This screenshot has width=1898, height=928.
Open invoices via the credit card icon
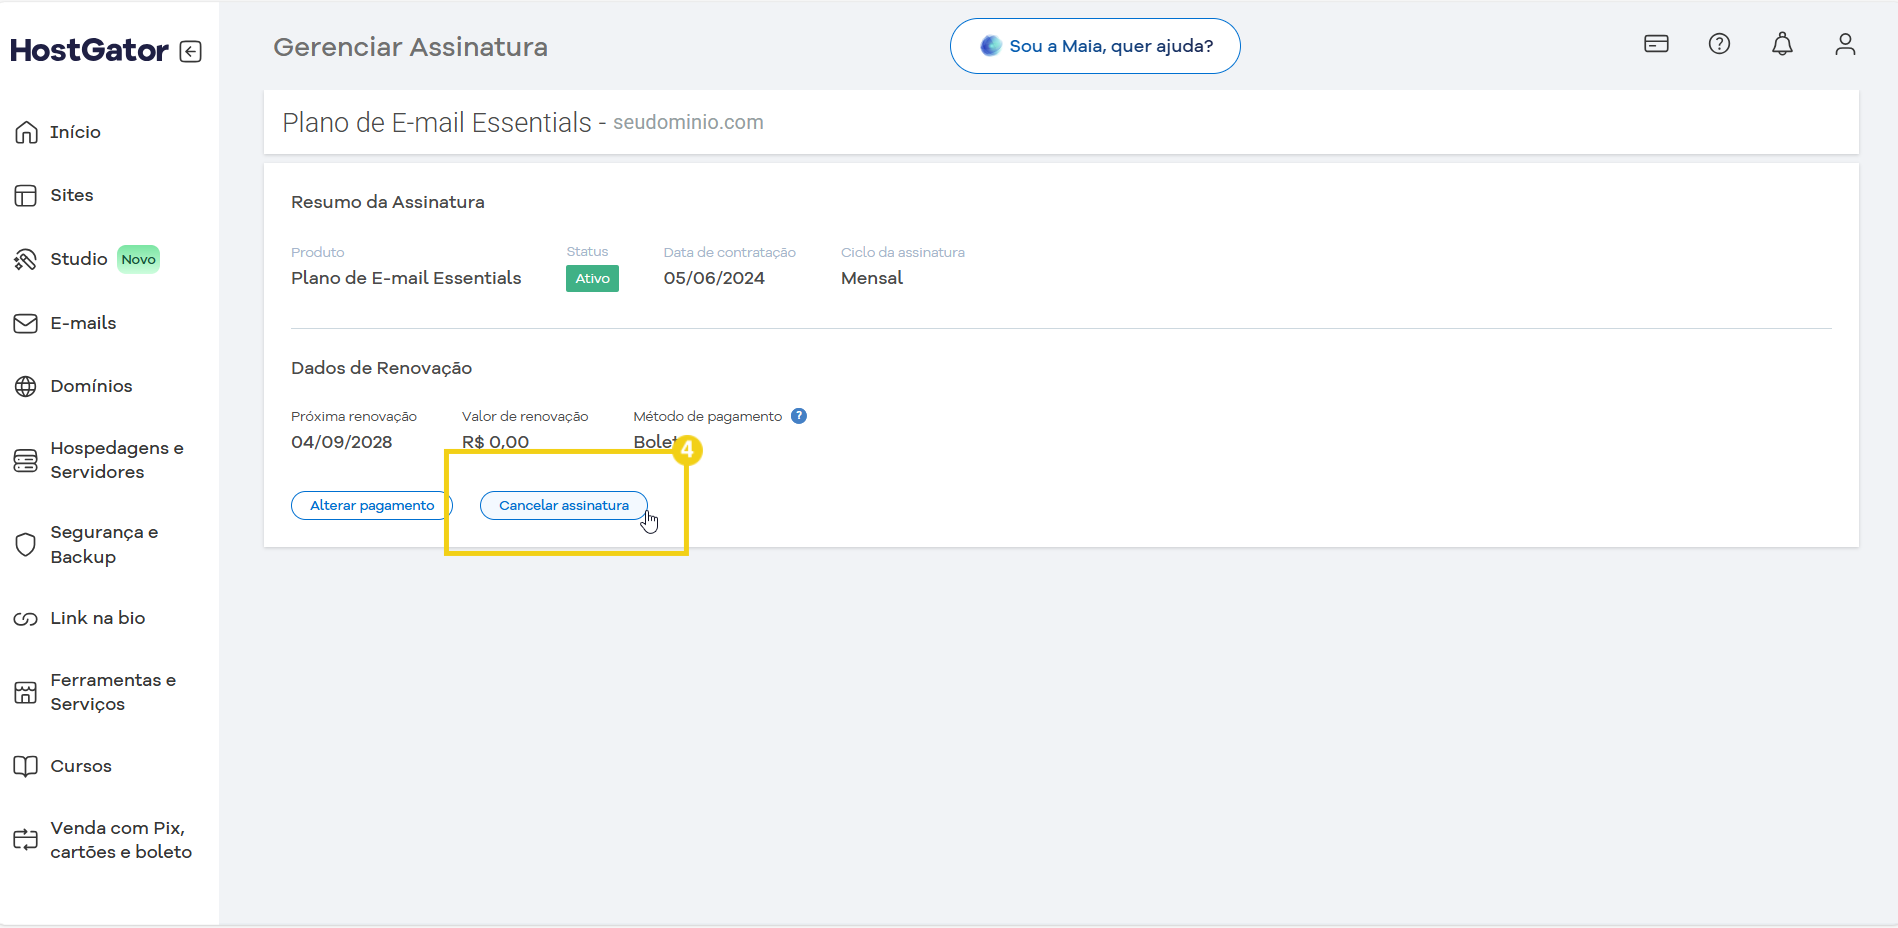(x=1656, y=44)
